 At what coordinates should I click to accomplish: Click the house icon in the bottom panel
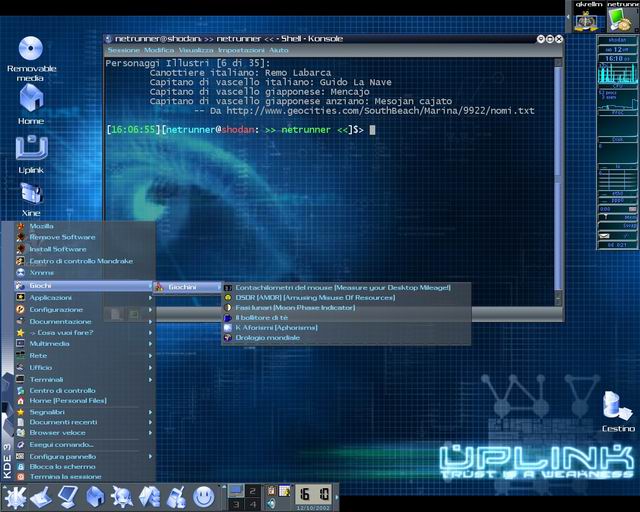(95, 497)
